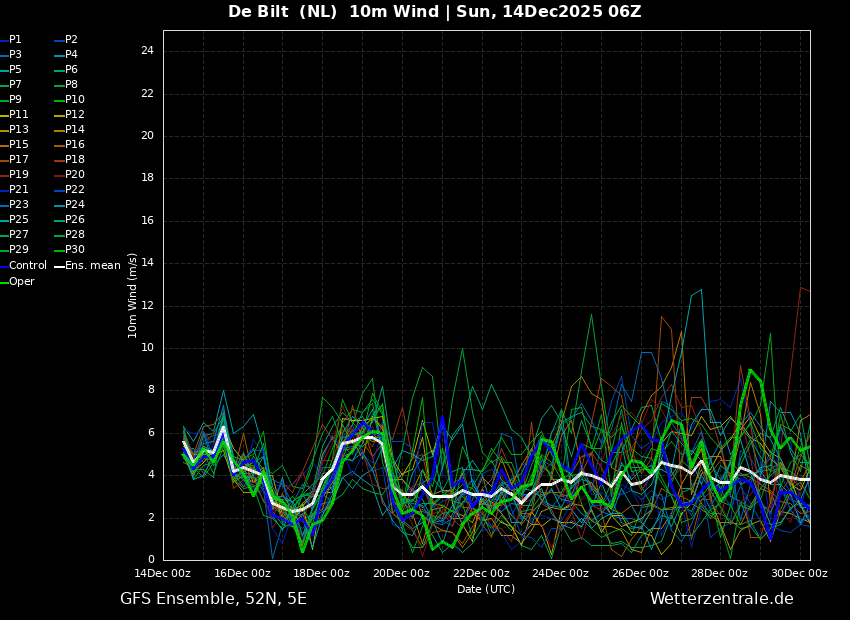Click the Ens. mean legend entry
This screenshot has width=850, height=620.
(92, 266)
